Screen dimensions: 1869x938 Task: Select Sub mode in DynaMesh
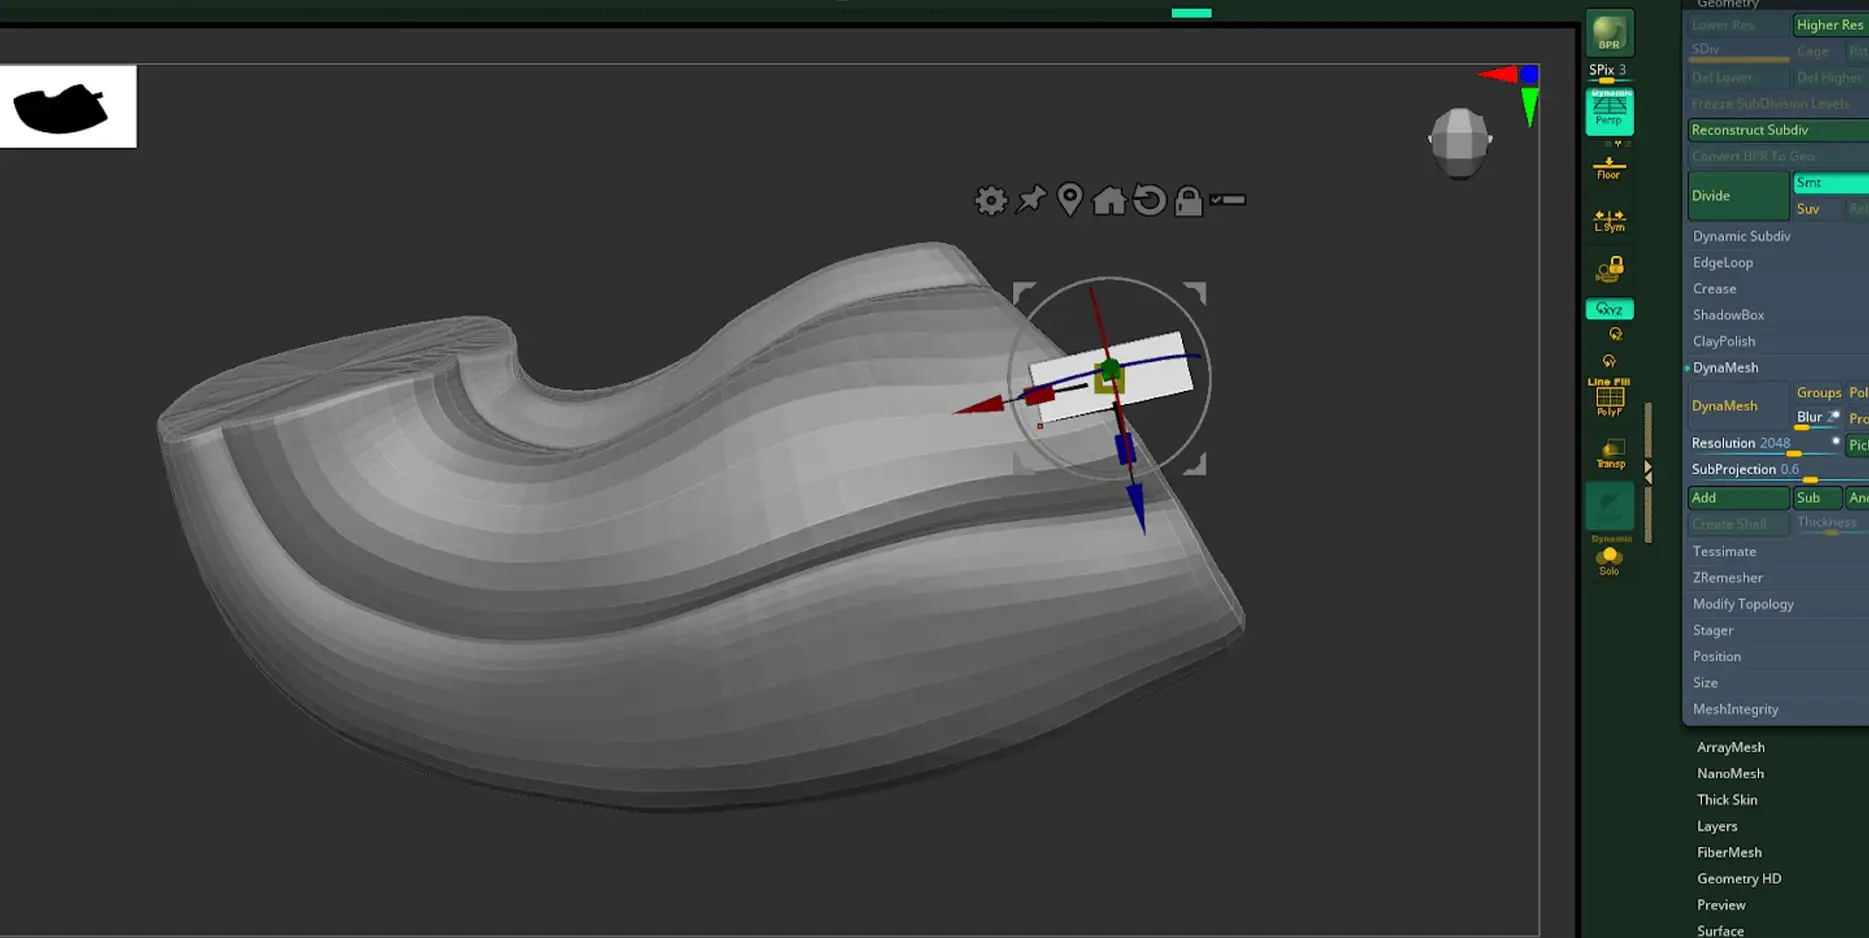[x=1817, y=498]
